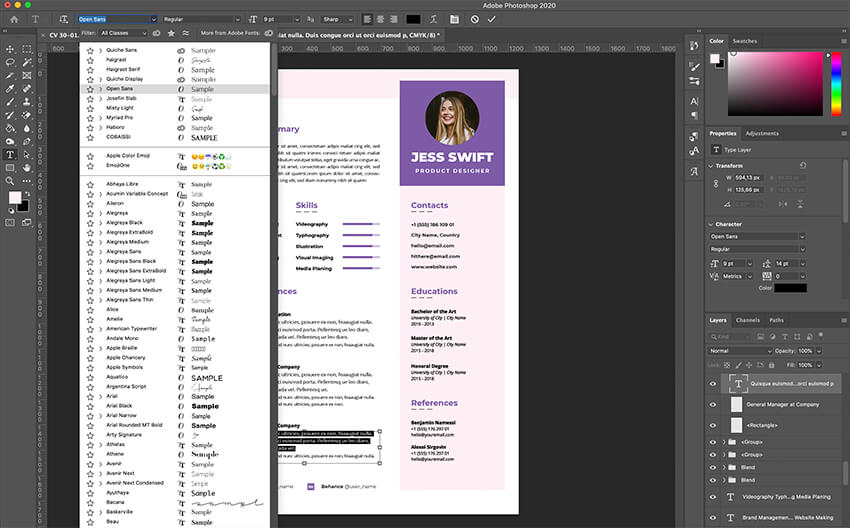Browse More from Adobe Fonts cloud icon
Screen dimensions: 850x528
point(268,33)
